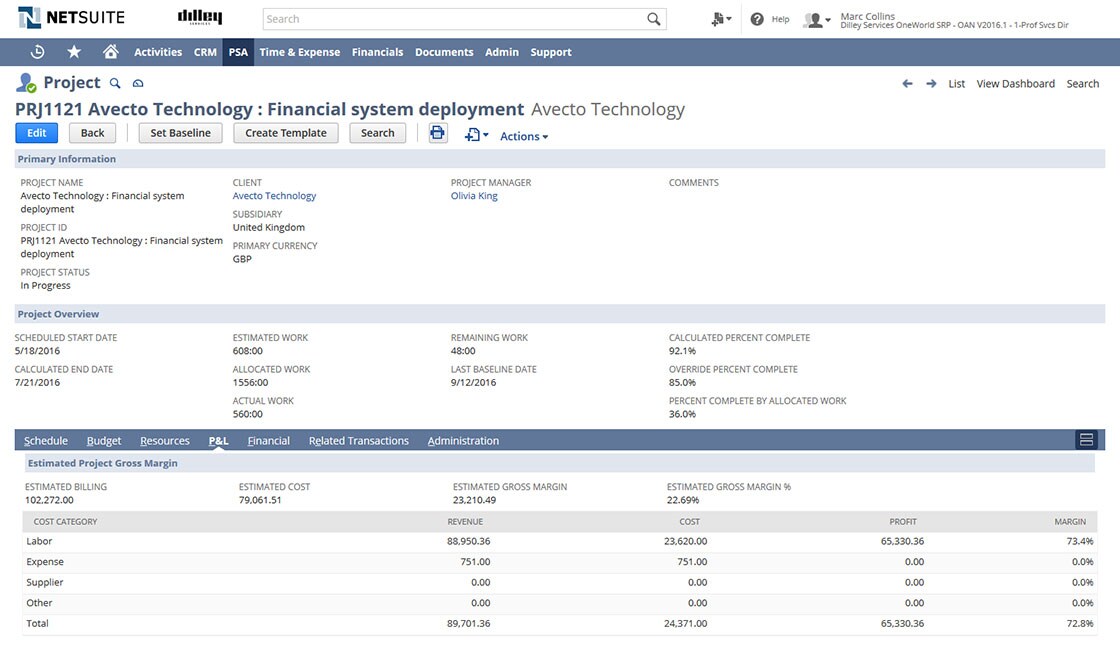The width and height of the screenshot is (1120, 651).
Task: Click the Help text link
Action: (780, 19)
